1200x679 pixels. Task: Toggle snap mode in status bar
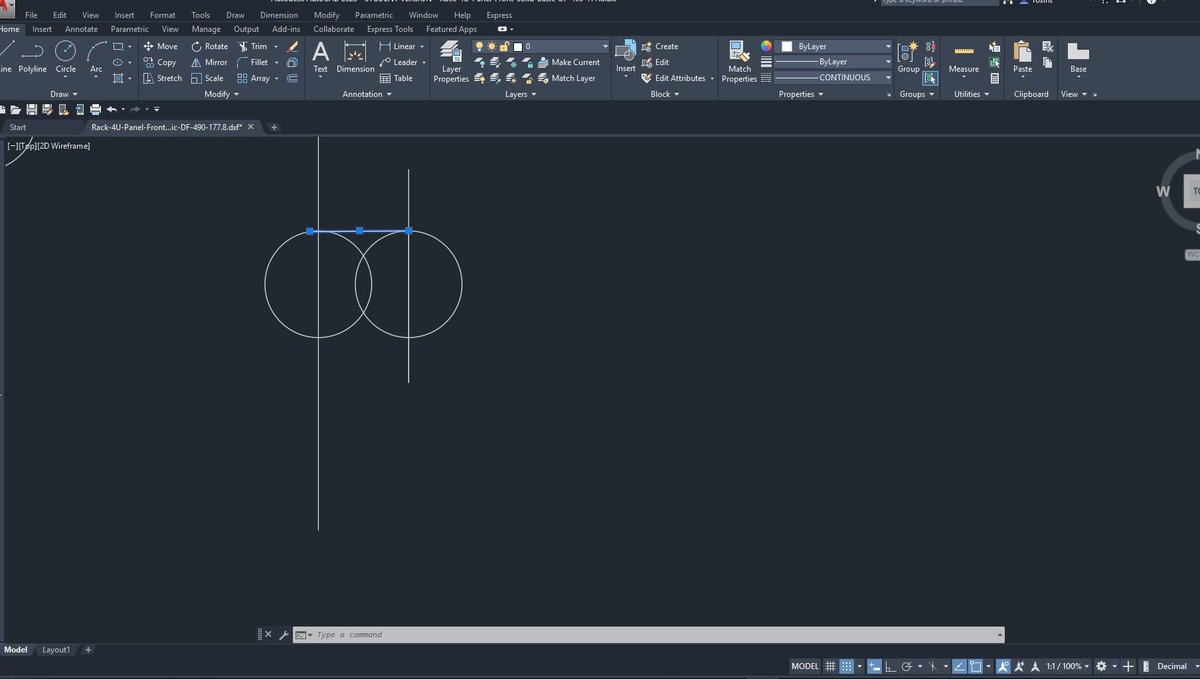(846, 666)
